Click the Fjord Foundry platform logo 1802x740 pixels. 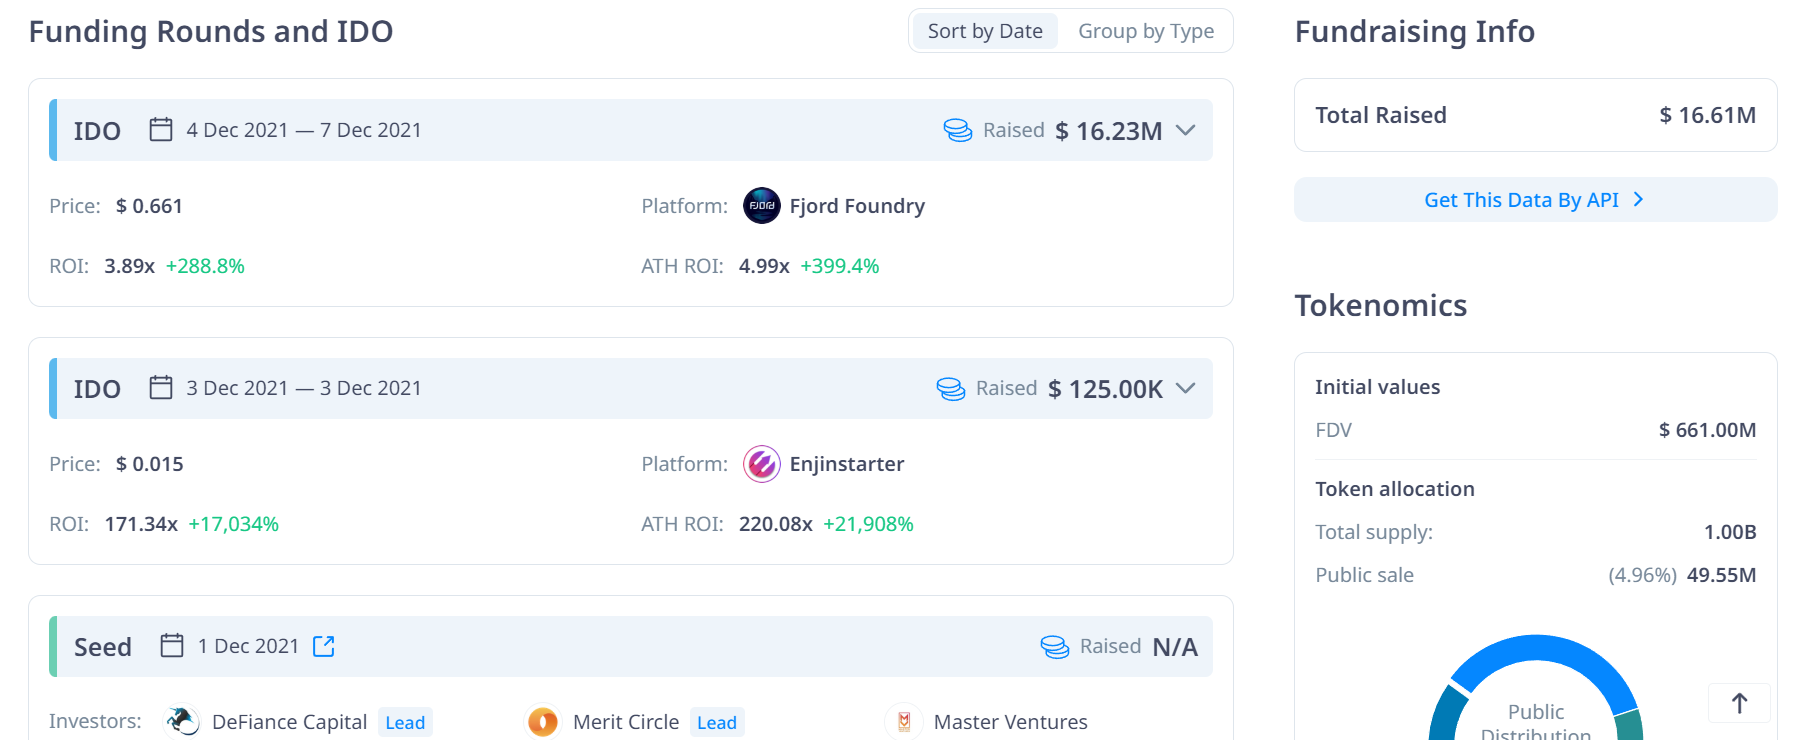pyautogui.click(x=761, y=206)
